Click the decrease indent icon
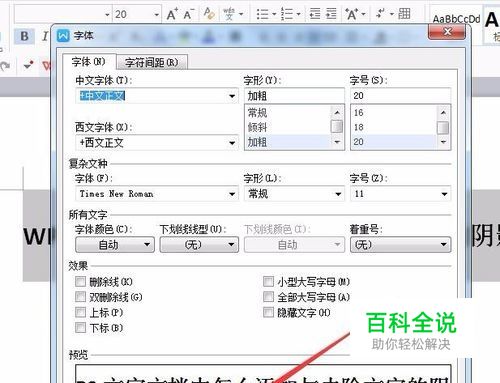Screen dimensions: 500x383 click(315, 14)
